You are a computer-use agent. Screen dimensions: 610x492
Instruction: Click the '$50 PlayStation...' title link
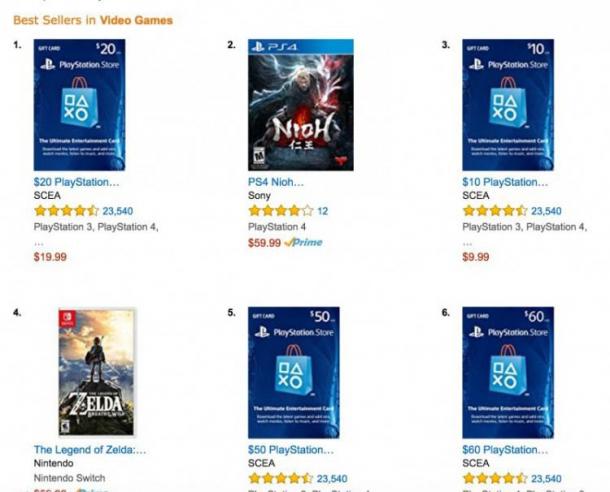pyautogui.click(x=291, y=450)
